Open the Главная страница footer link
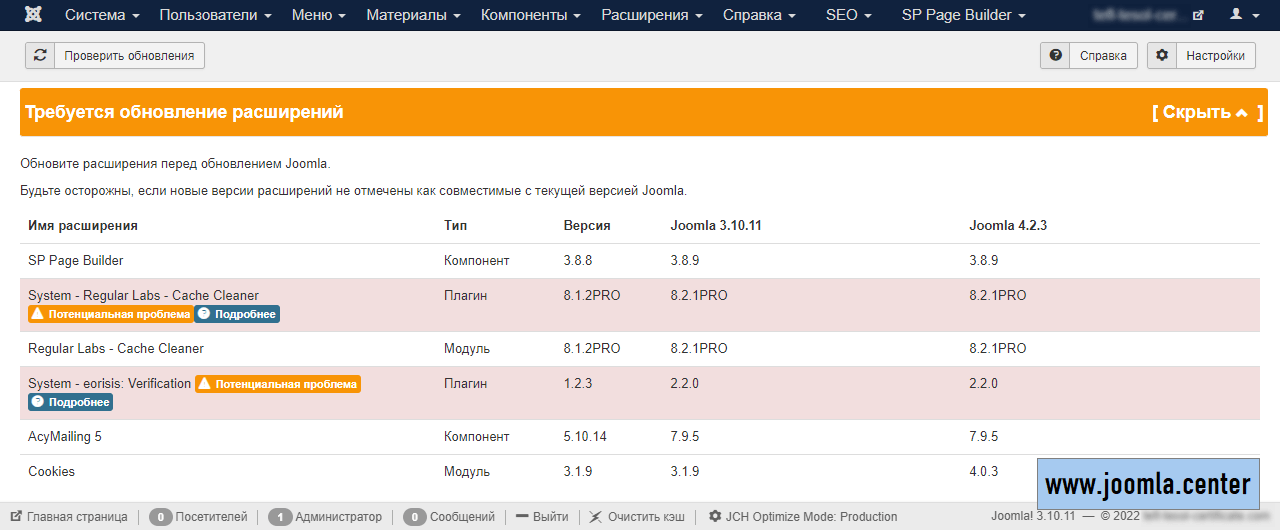The width and height of the screenshot is (1280, 530). pyautogui.click(x=69, y=517)
